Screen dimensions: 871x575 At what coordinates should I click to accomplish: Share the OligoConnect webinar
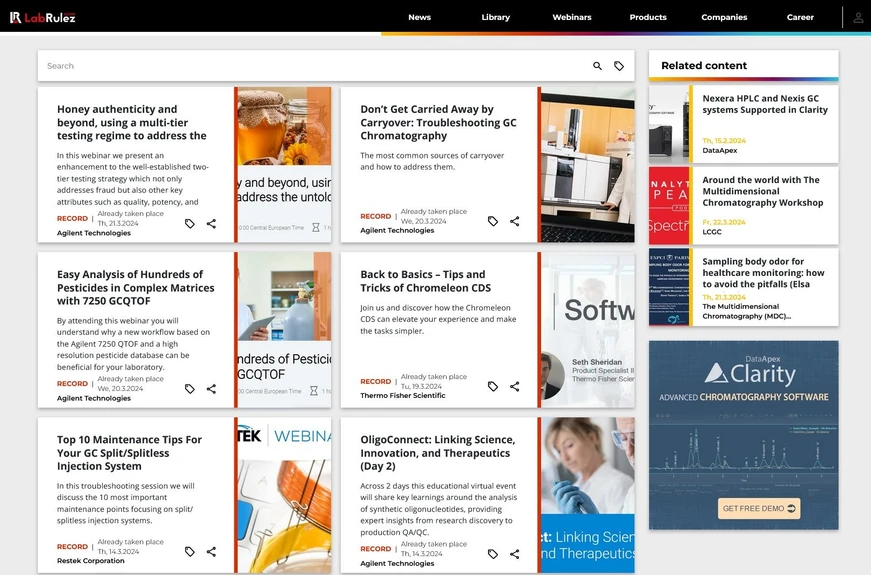point(514,554)
